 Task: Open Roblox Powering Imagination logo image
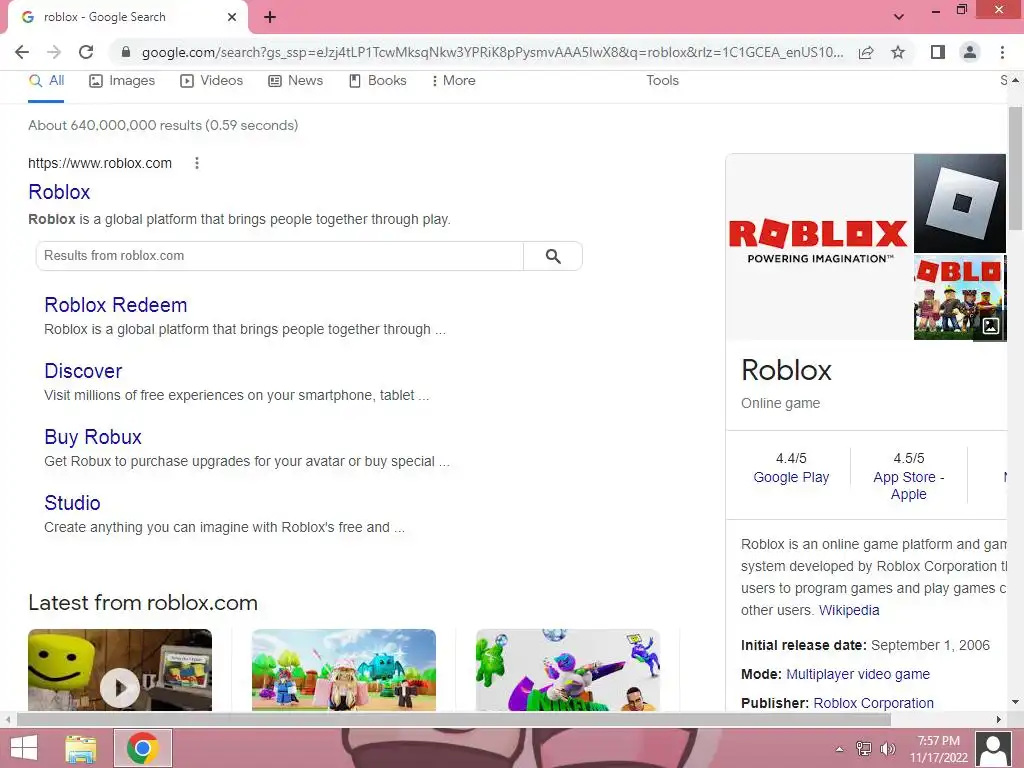pos(819,247)
